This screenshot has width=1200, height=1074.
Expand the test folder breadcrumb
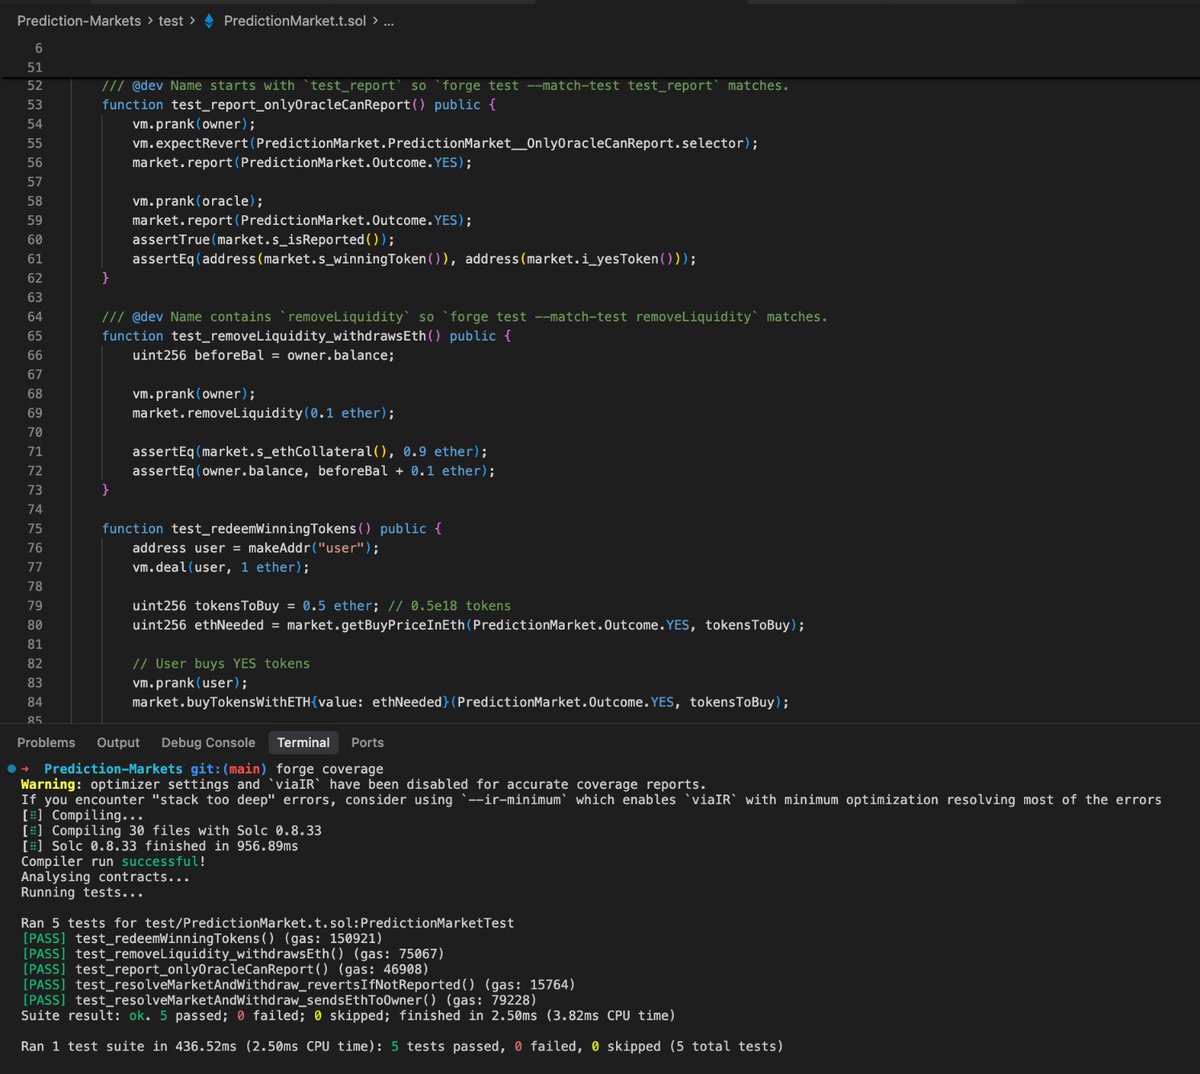click(171, 21)
